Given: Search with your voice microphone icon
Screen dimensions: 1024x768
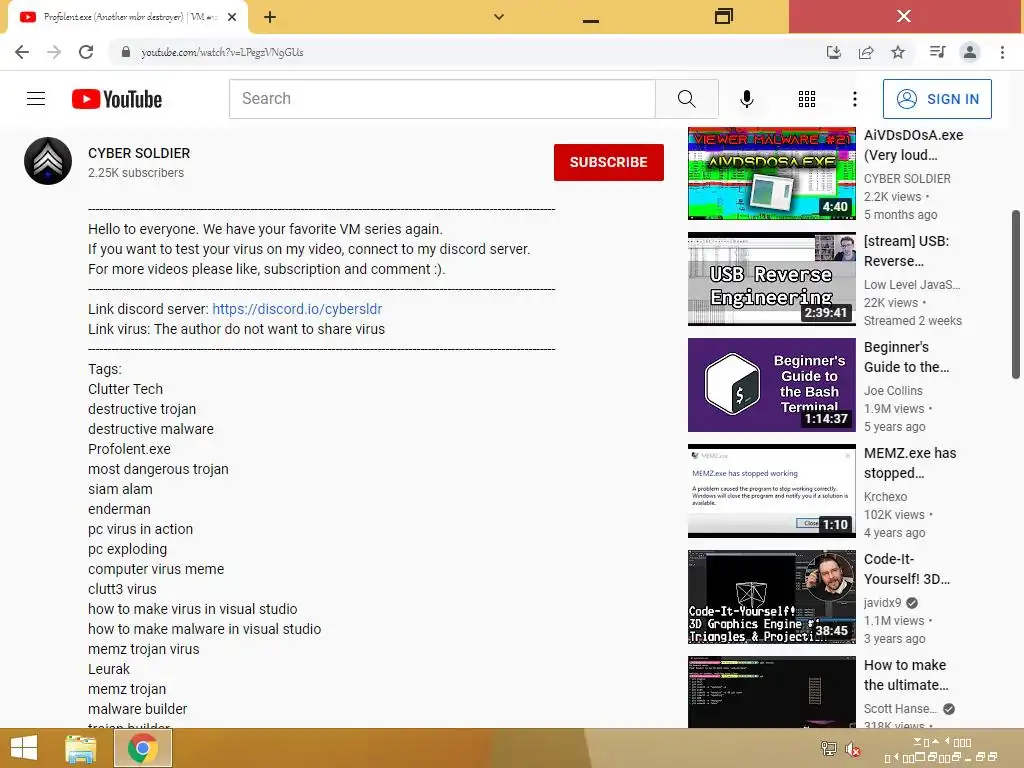Looking at the screenshot, I should pos(746,99).
